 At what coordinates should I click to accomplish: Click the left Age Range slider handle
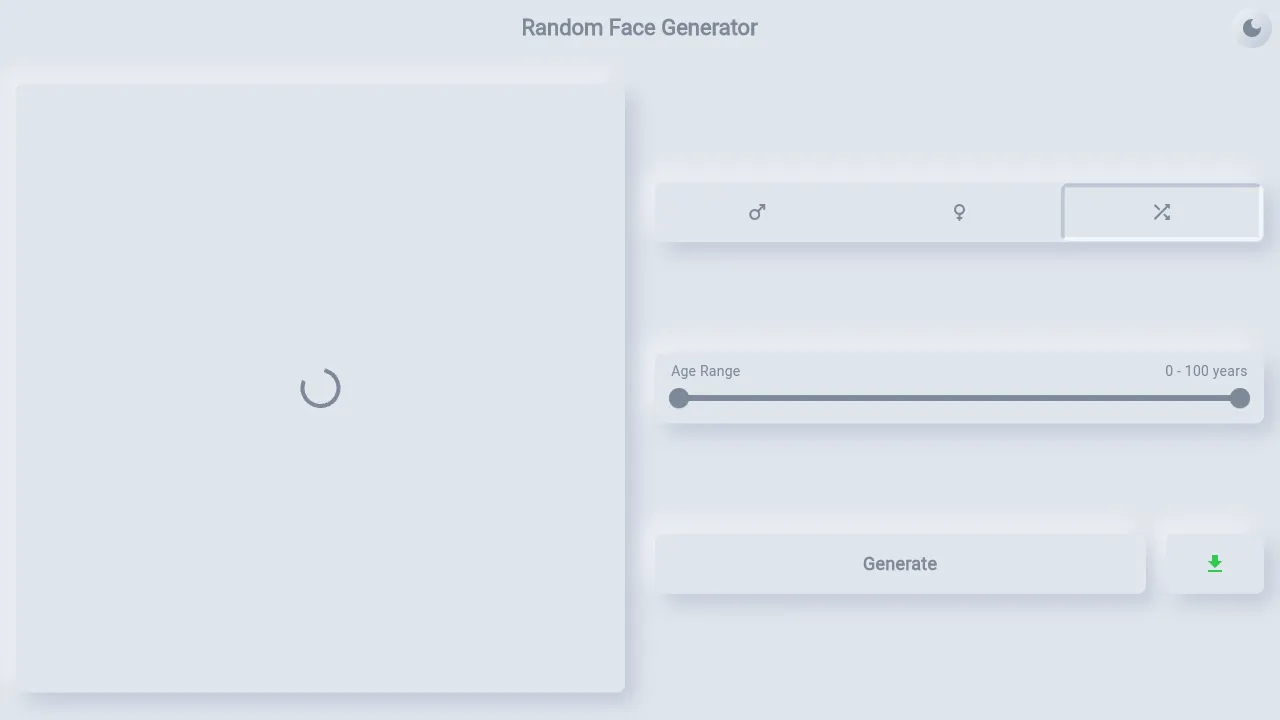(x=679, y=398)
